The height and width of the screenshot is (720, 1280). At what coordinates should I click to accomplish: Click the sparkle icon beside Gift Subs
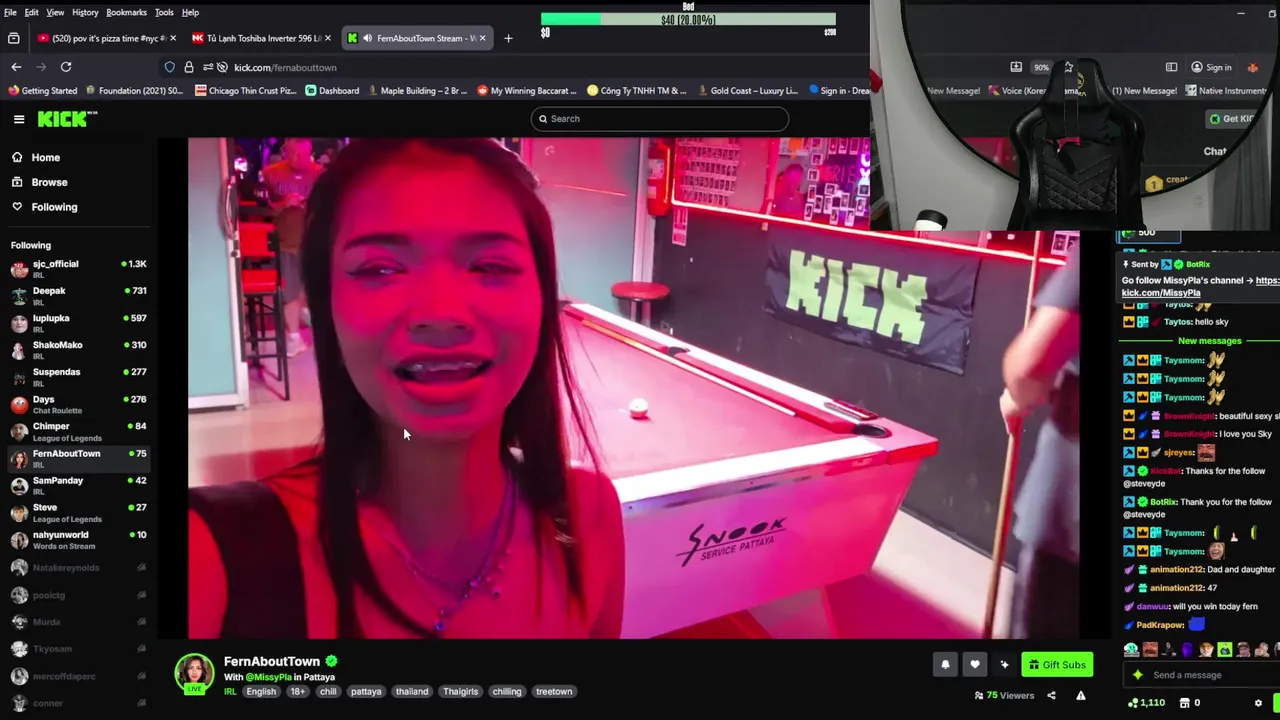point(1004,664)
